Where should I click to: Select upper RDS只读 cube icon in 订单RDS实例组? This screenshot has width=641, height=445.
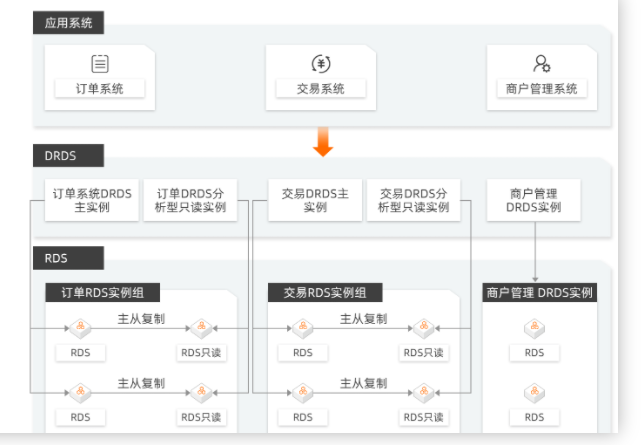pyautogui.click(x=202, y=328)
